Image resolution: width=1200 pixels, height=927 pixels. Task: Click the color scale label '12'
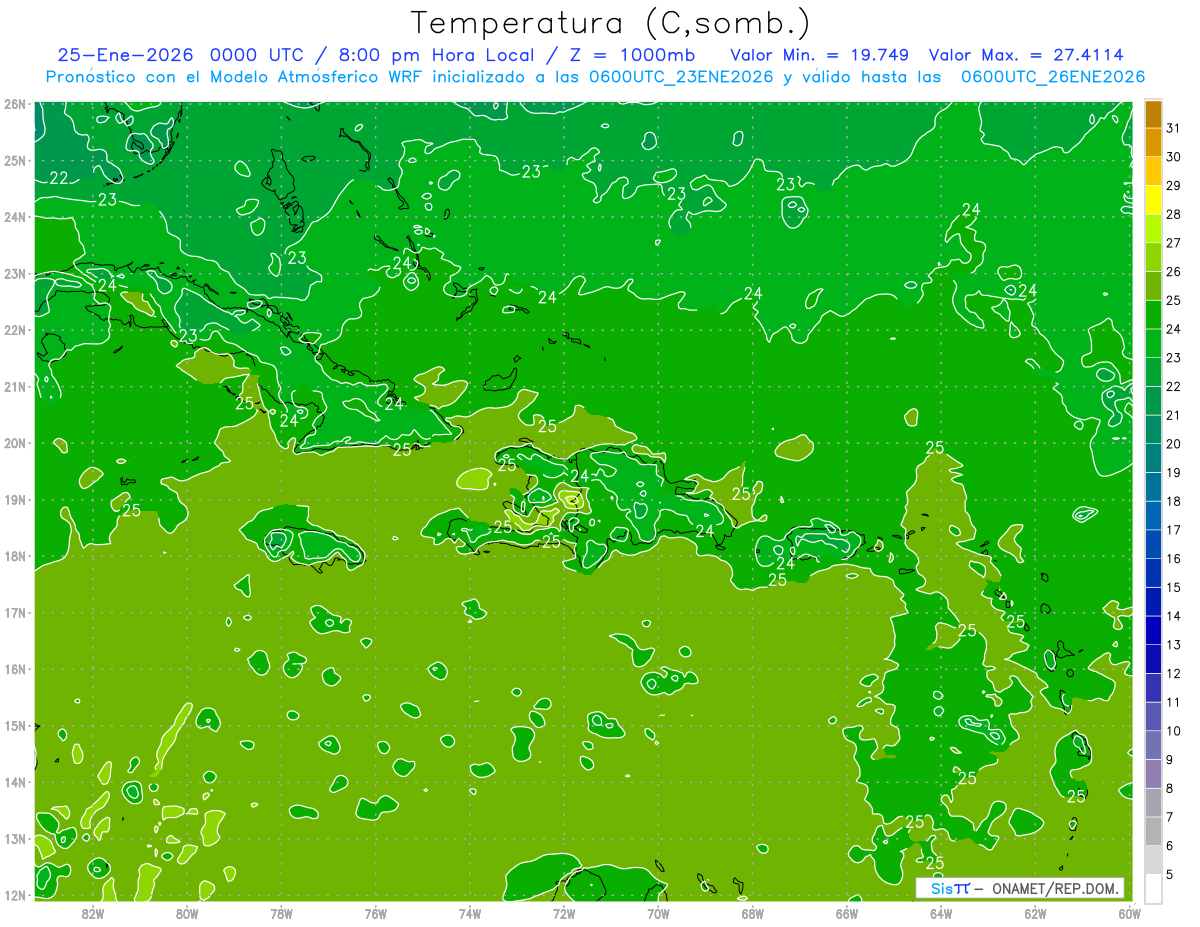(x=1173, y=673)
